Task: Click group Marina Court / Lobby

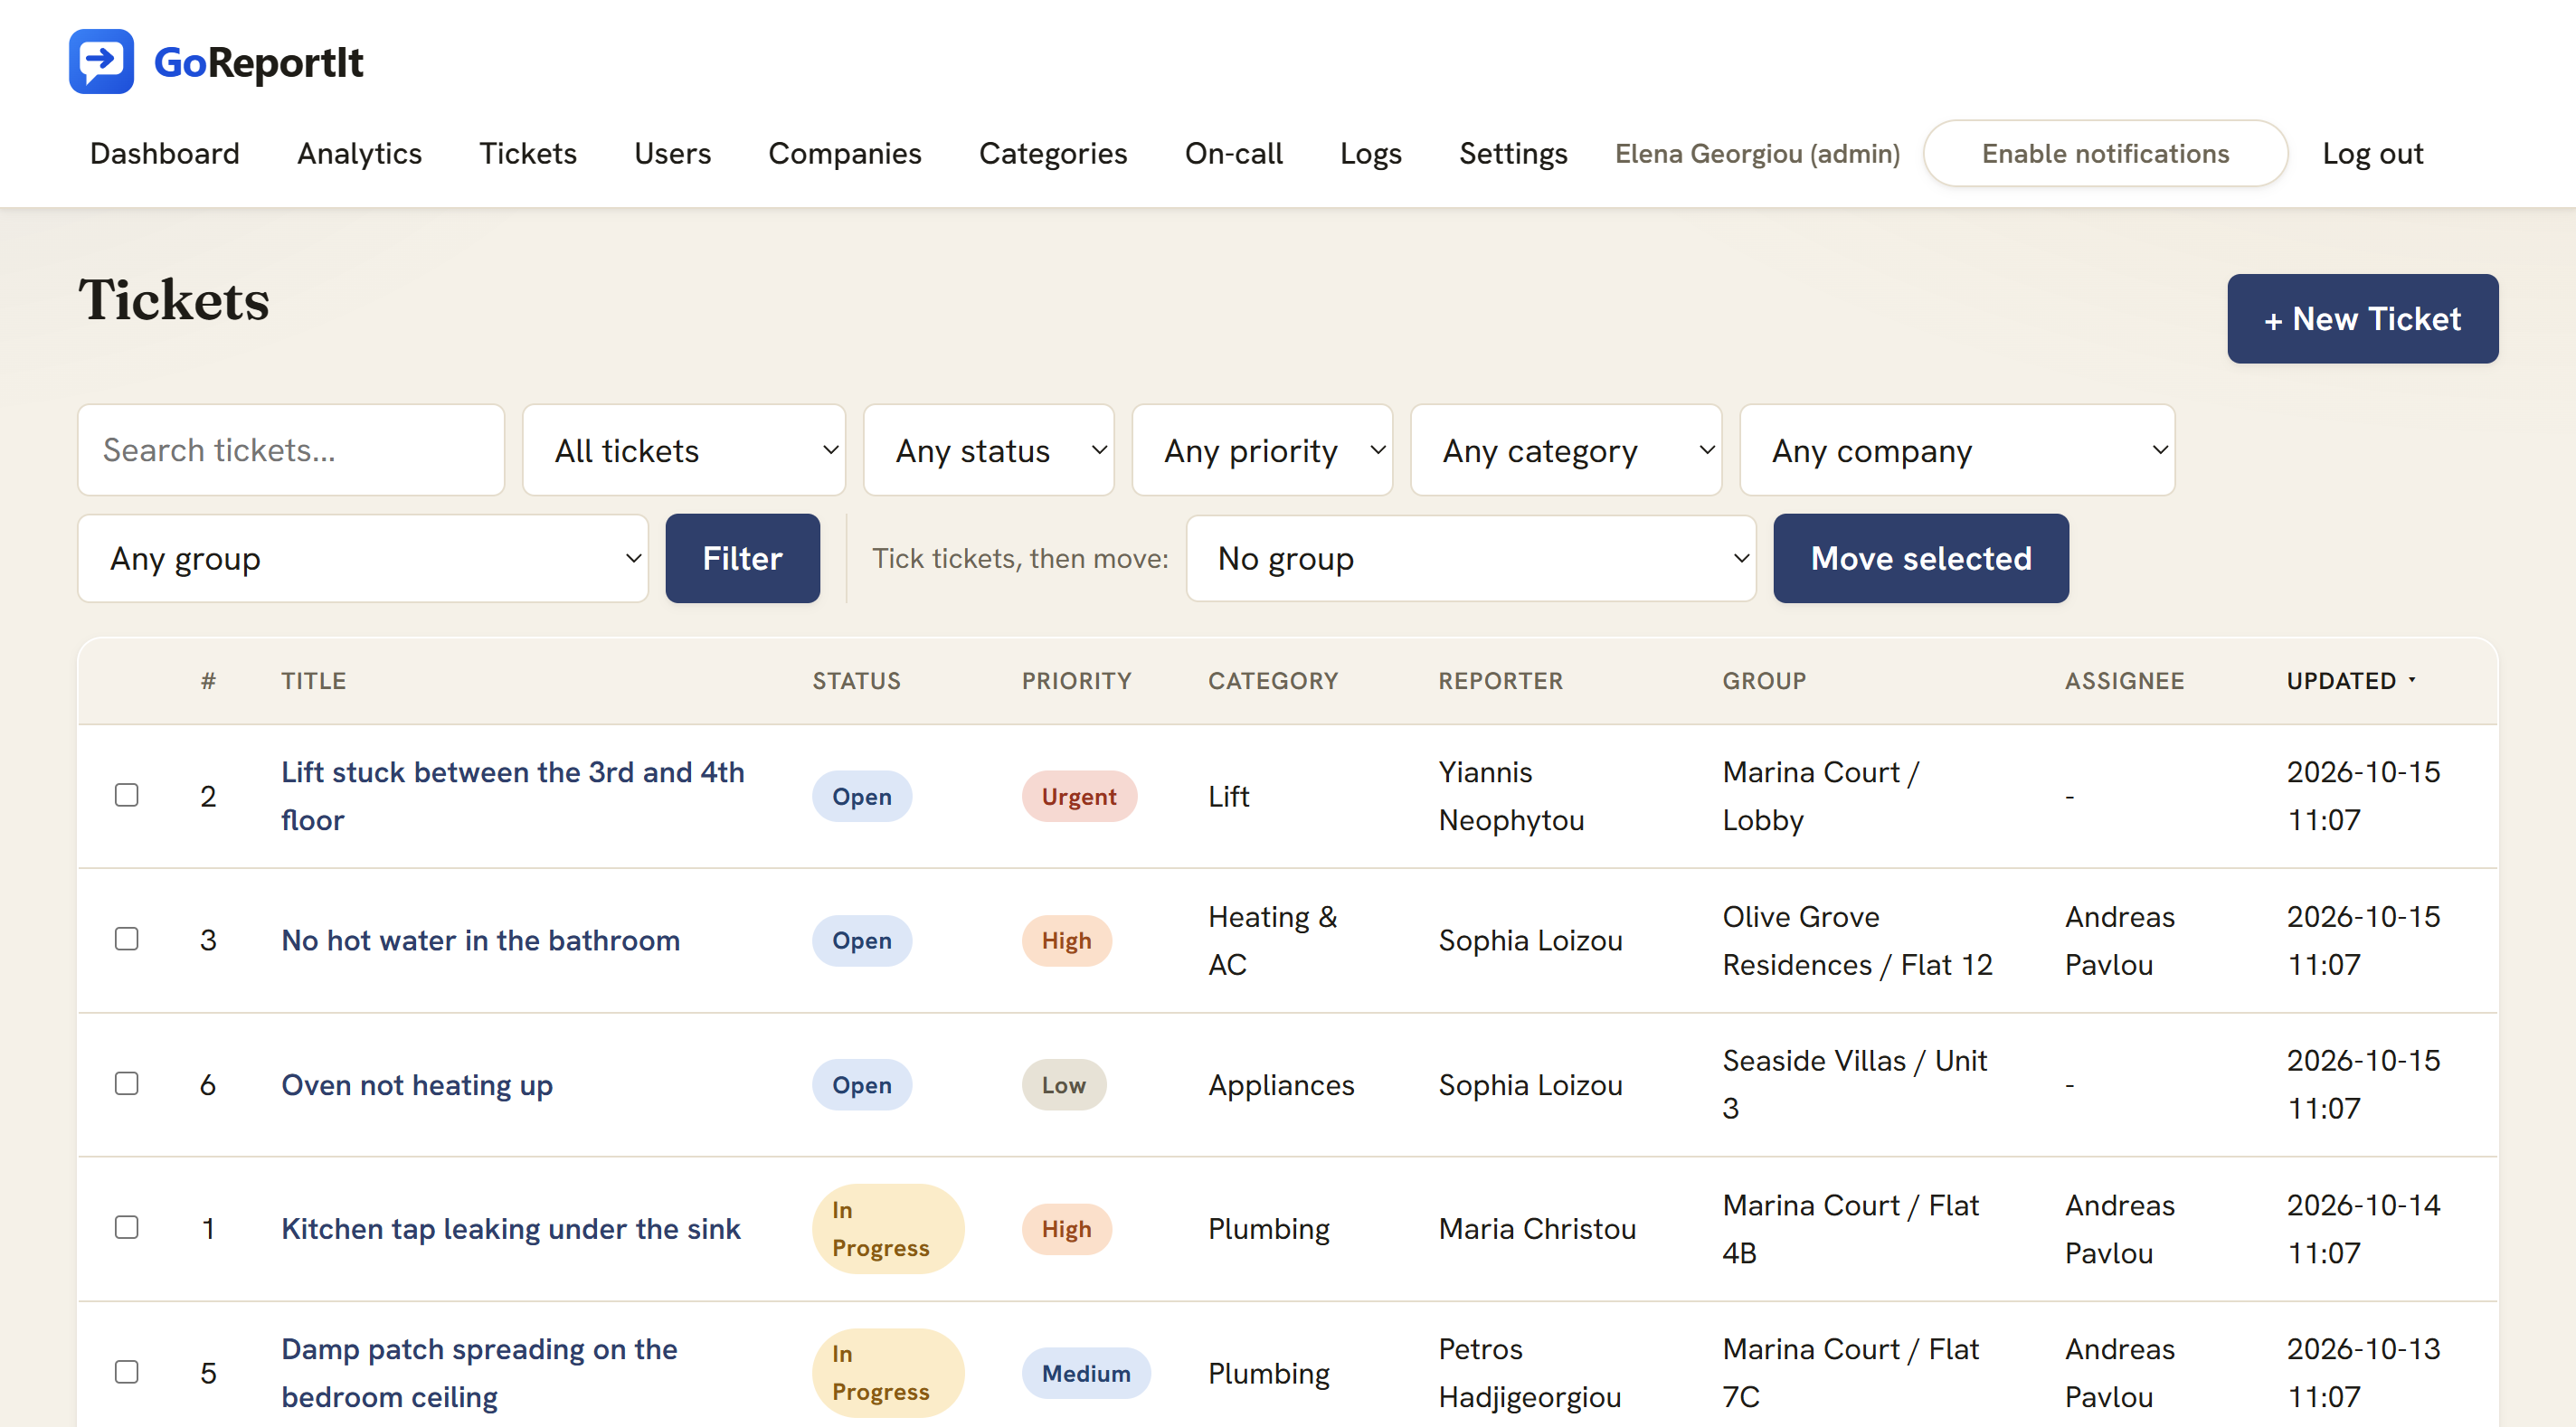Action: point(1820,795)
